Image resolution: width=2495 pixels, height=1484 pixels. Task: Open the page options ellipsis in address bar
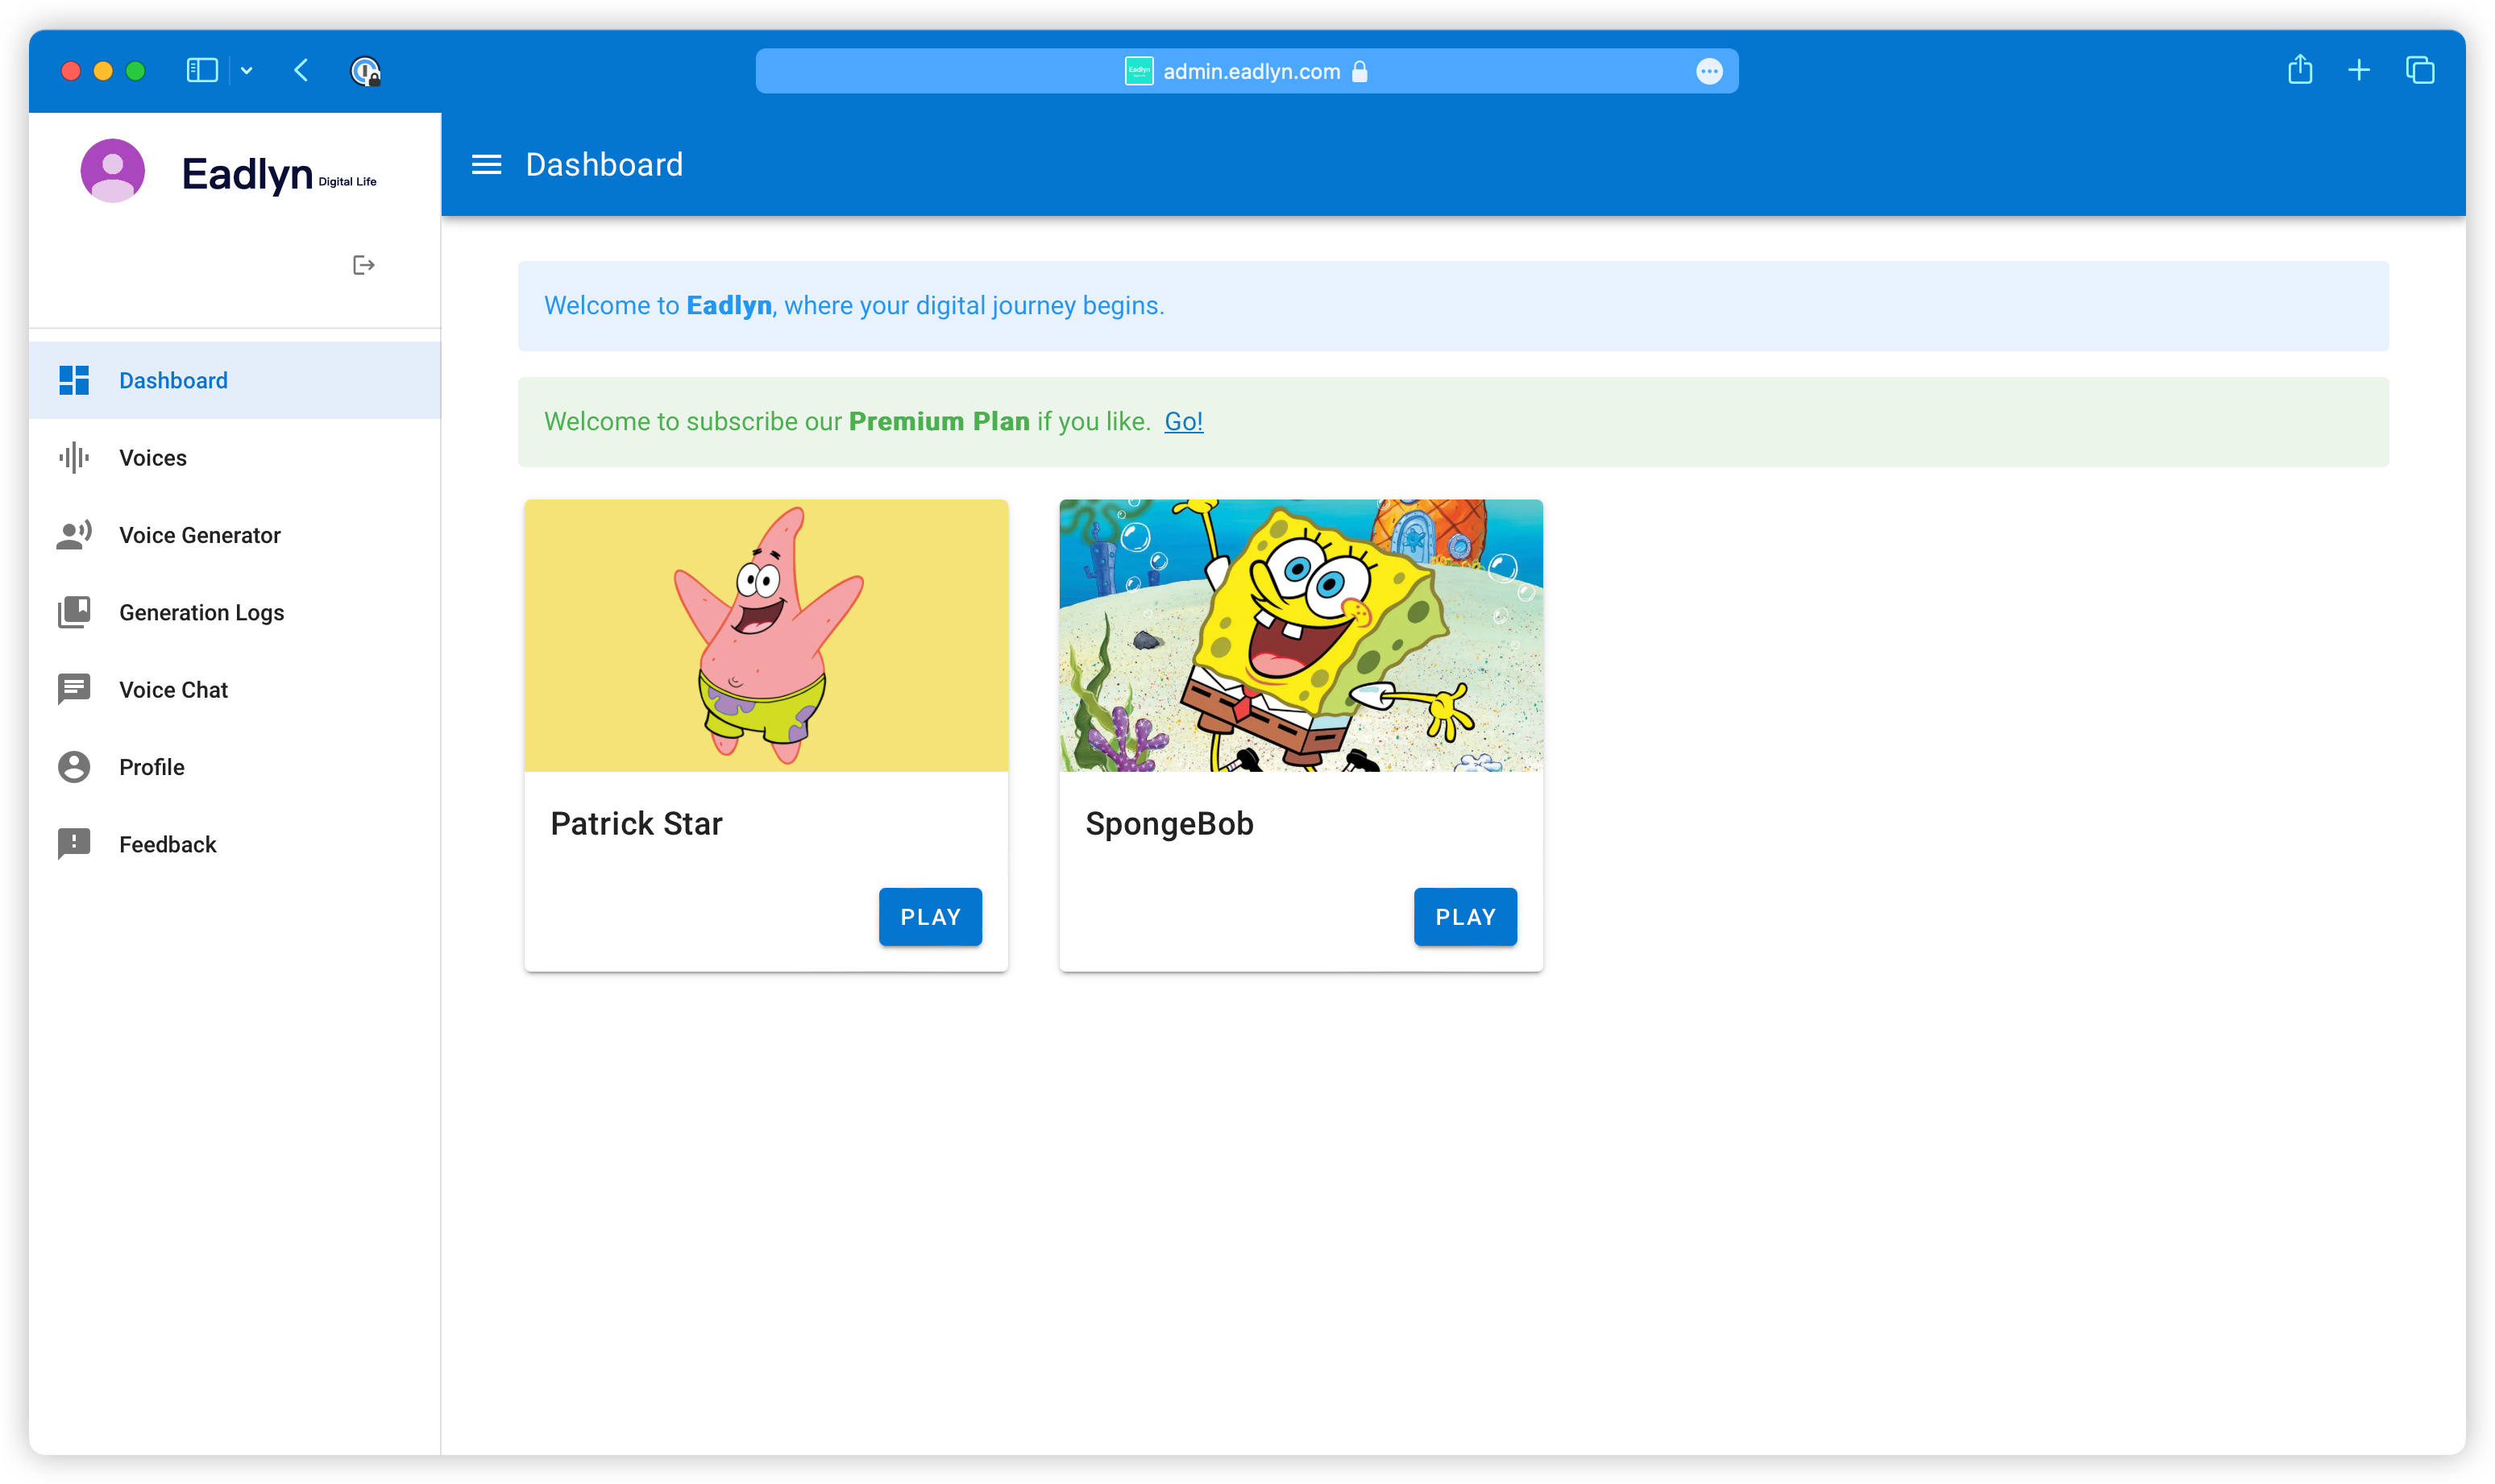coord(1709,71)
